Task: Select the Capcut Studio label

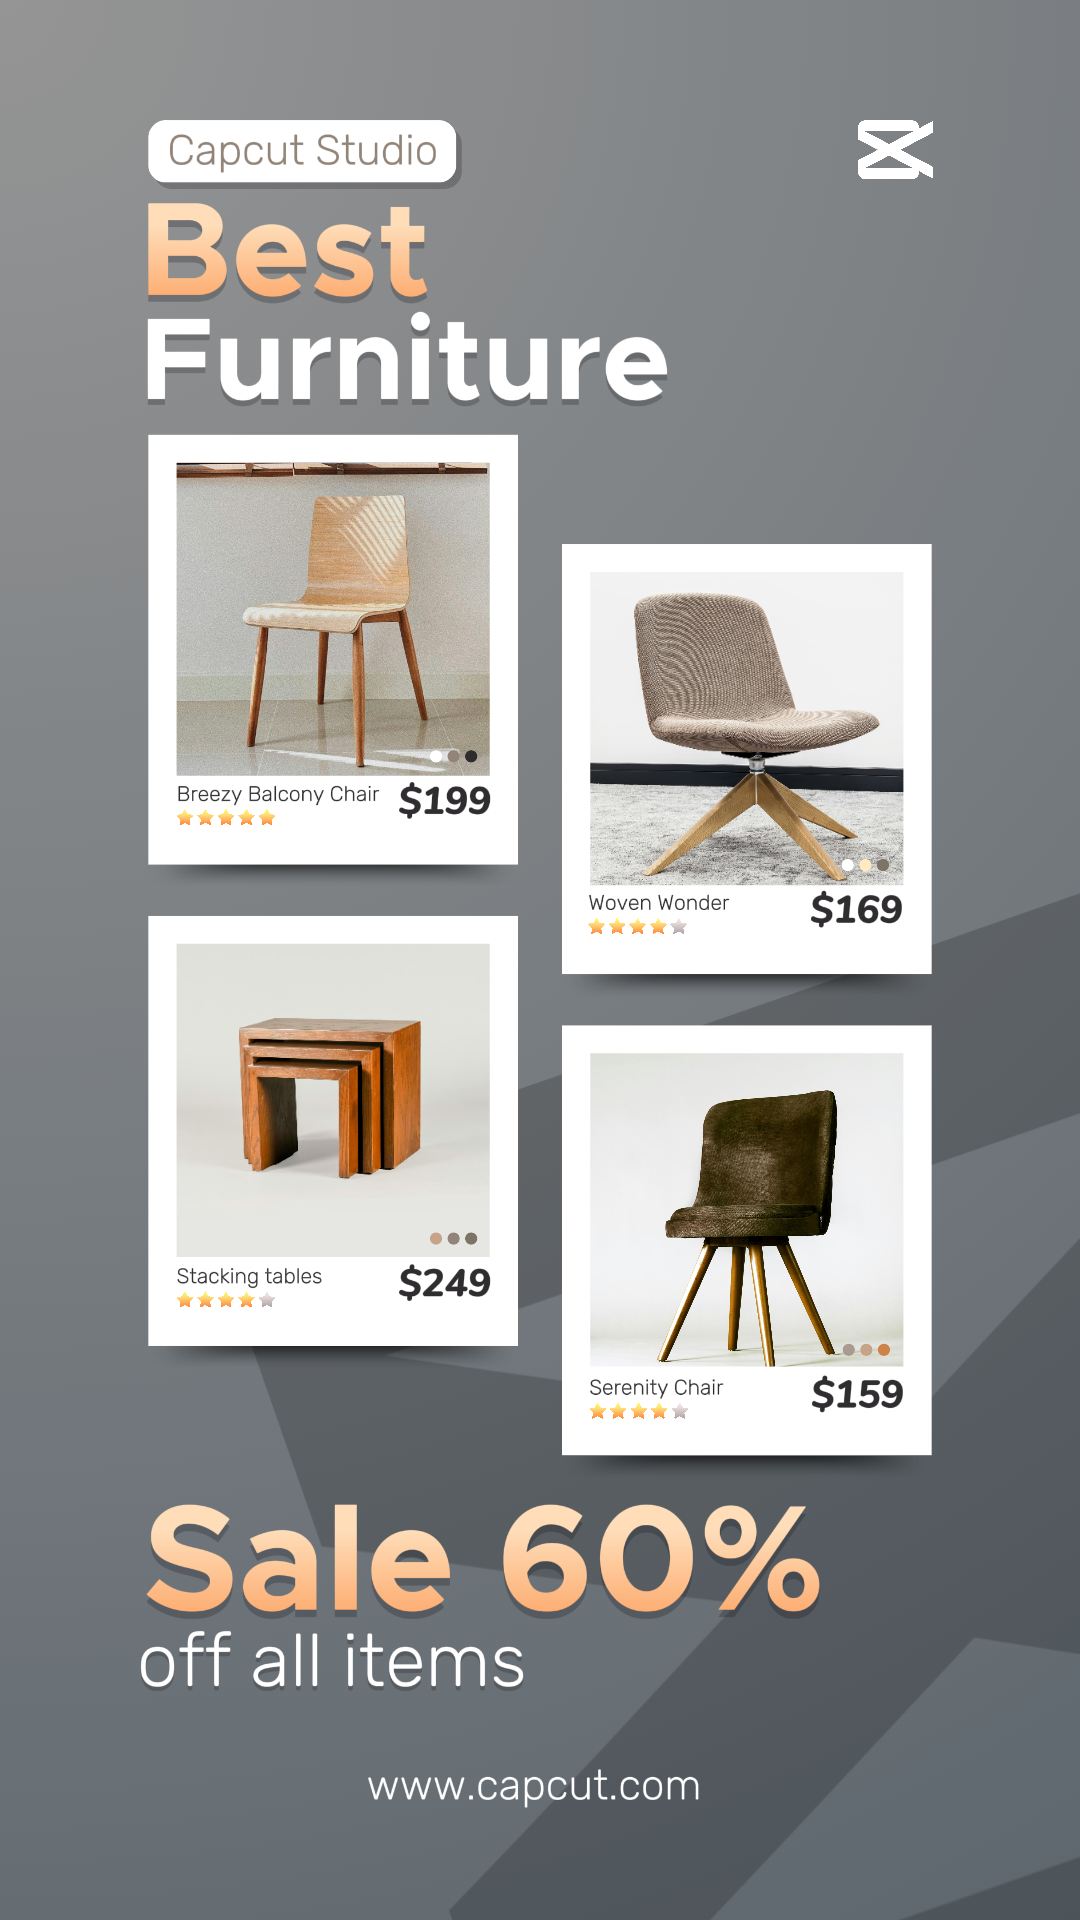Action: click(303, 151)
